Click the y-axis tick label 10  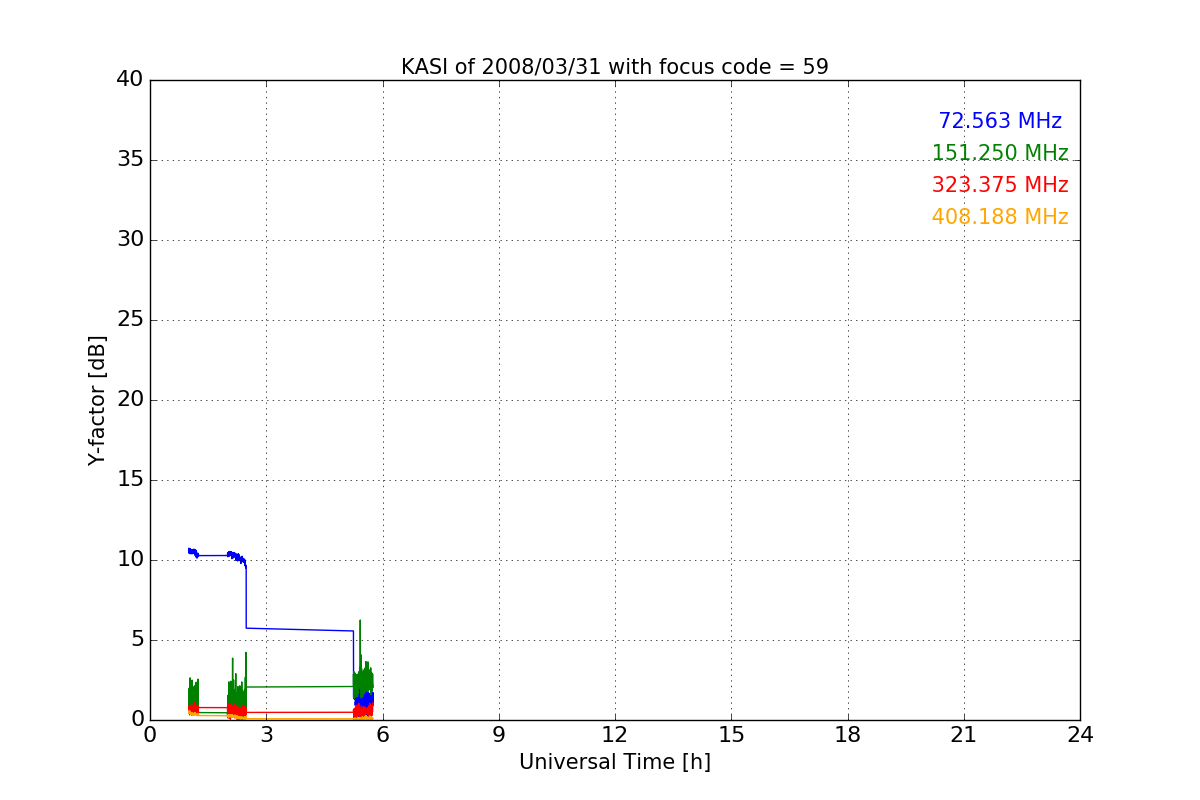pyautogui.click(x=129, y=560)
